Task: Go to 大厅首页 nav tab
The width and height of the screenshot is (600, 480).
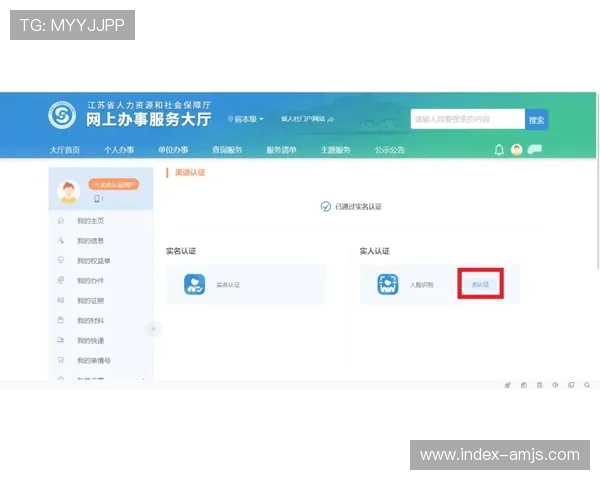Action: (65, 150)
